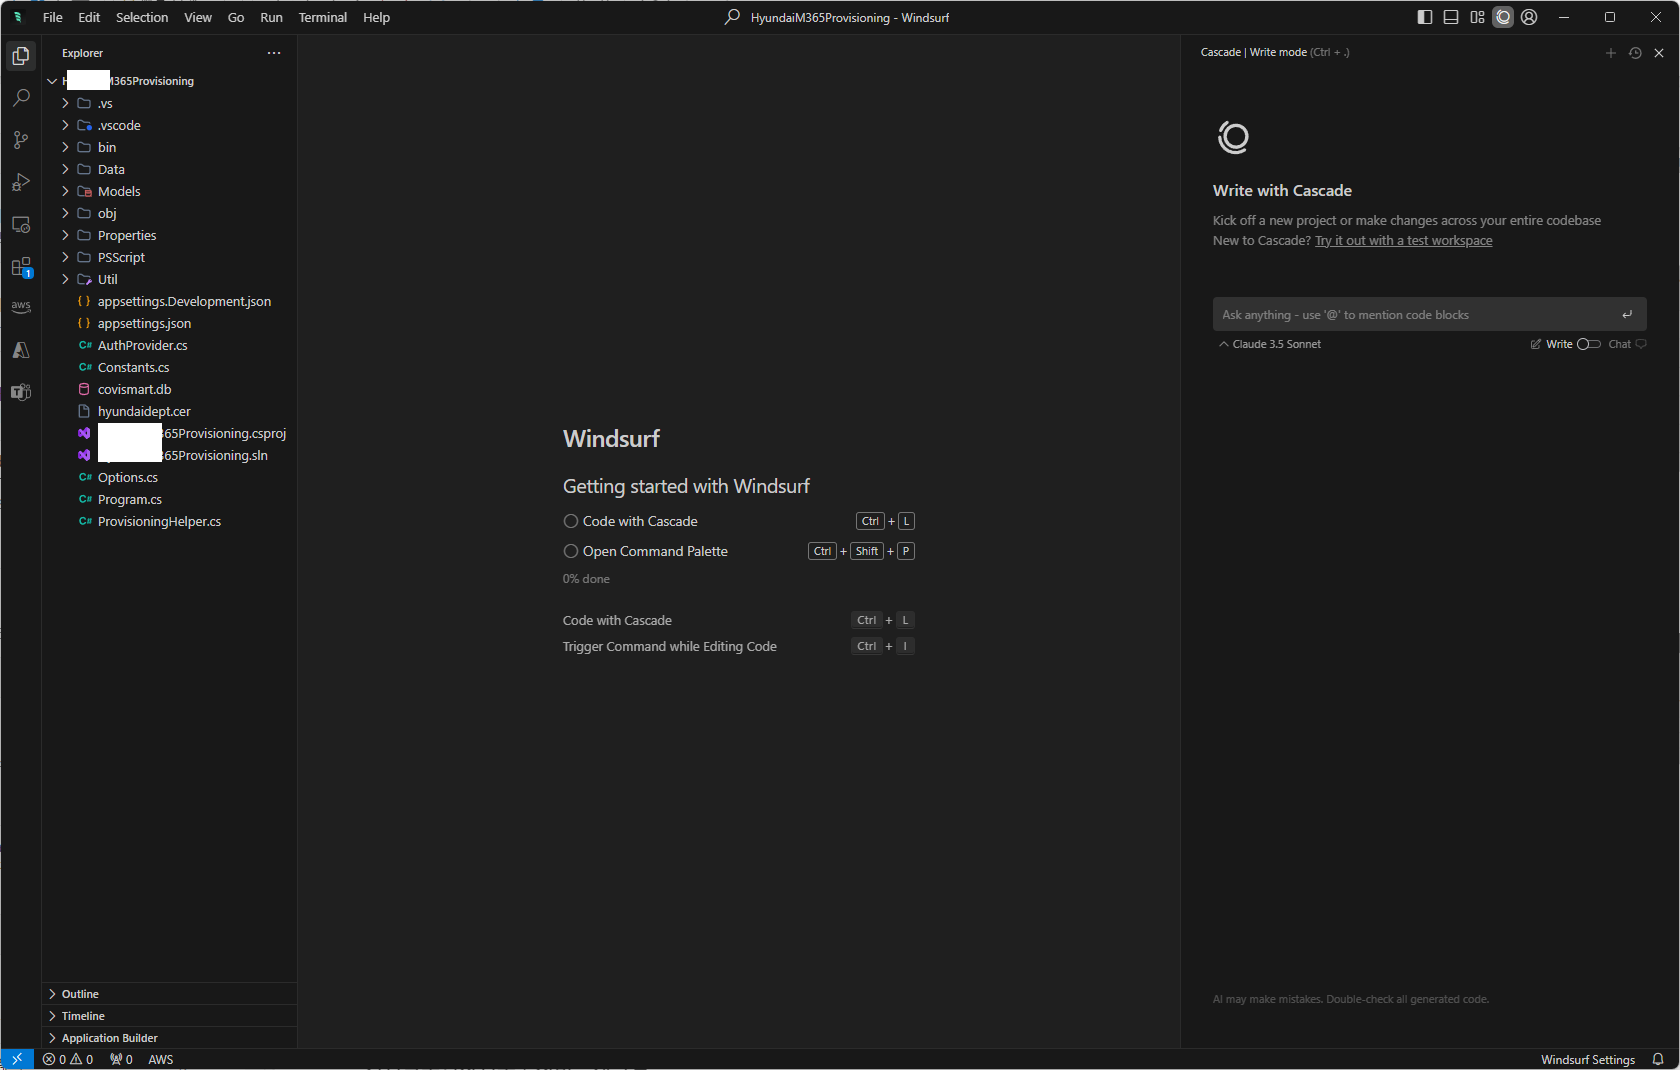Open the Edit menu
The width and height of the screenshot is (1680, 1070).
(x=89, y=17)
